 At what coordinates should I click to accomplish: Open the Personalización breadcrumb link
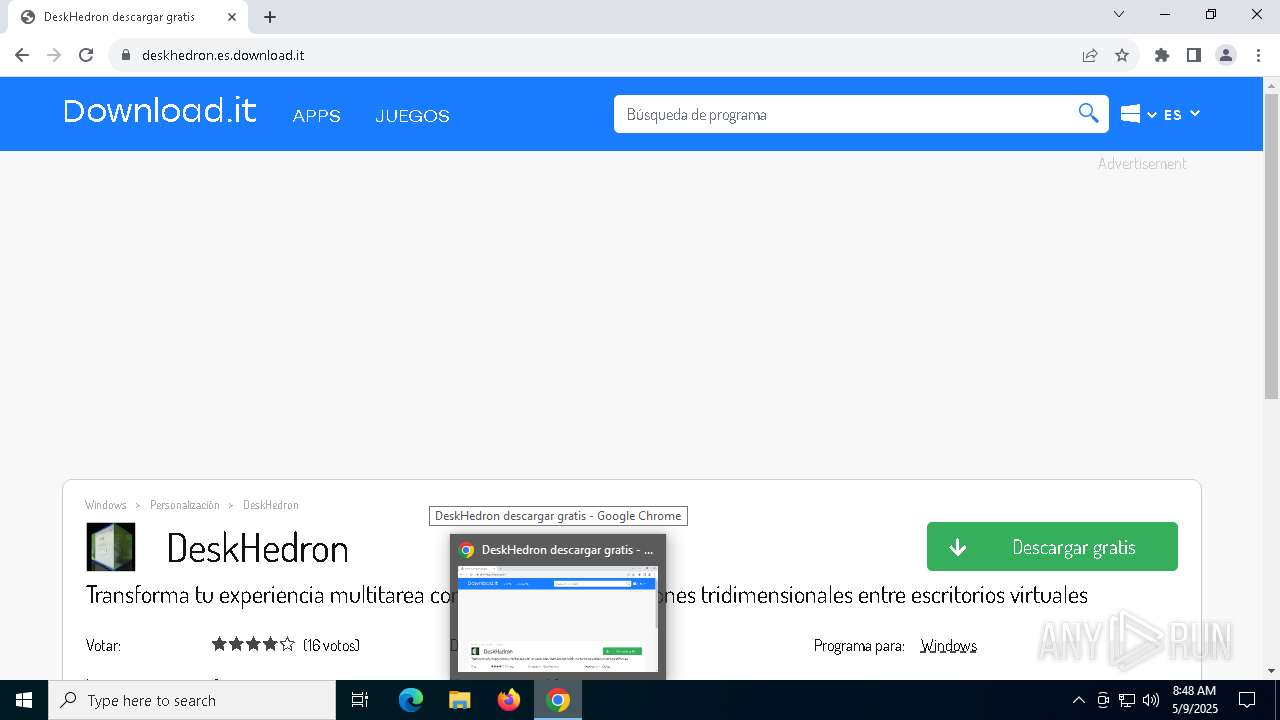pos(184,505)
